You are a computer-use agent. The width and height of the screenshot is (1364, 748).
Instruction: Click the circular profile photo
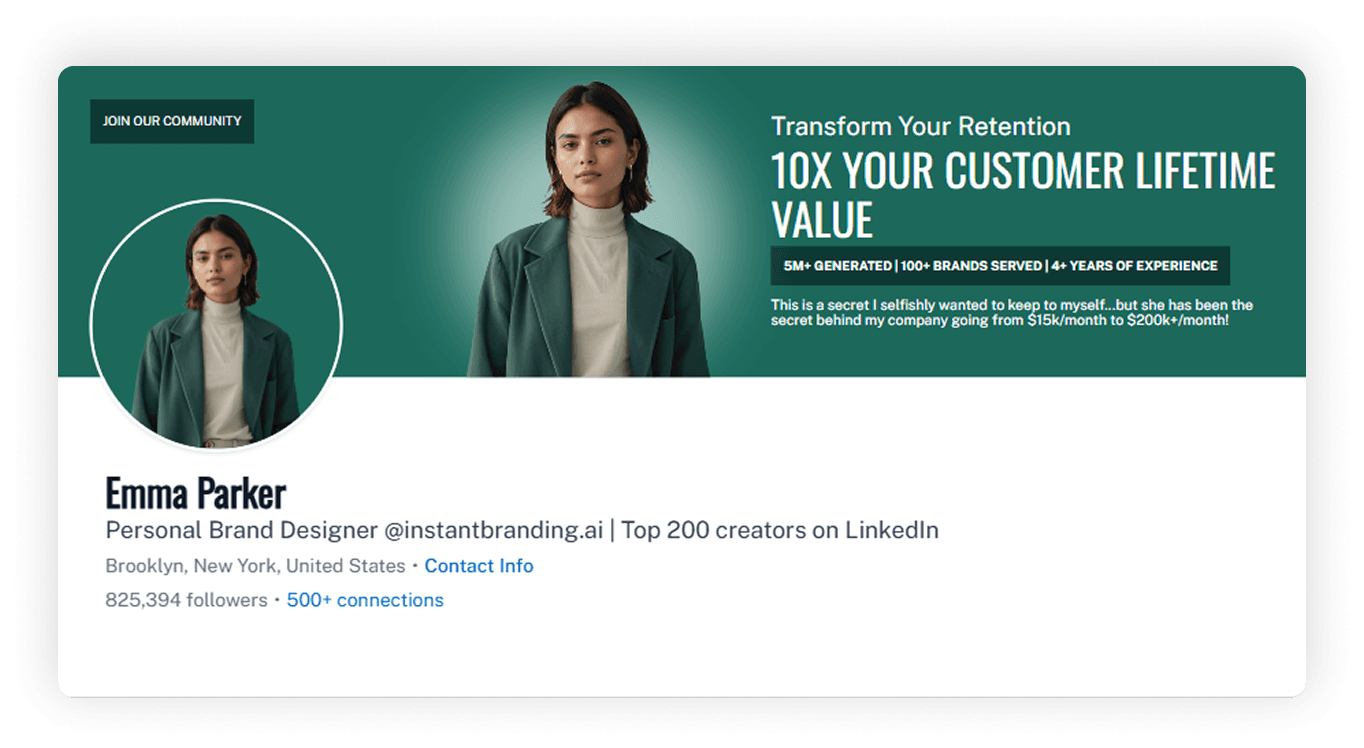(x=216, y=325)
